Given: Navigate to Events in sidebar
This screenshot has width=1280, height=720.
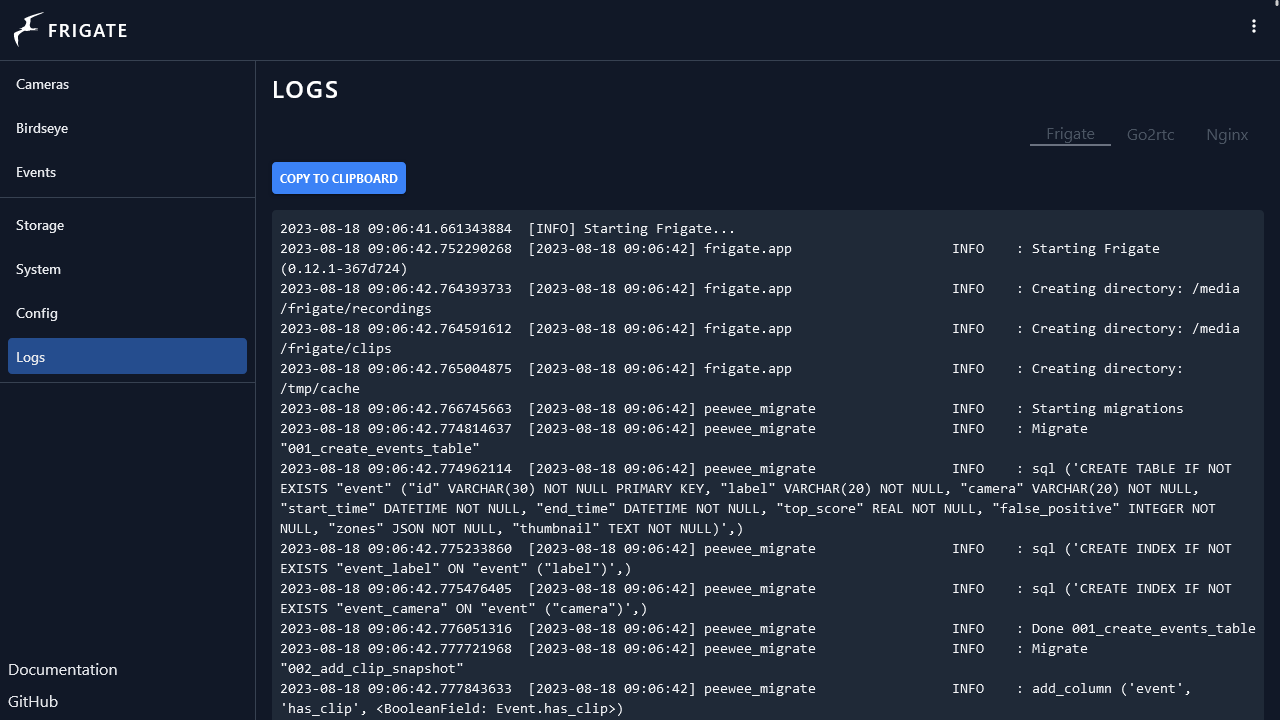Looking at the screenshot, I should coord(36,172).
